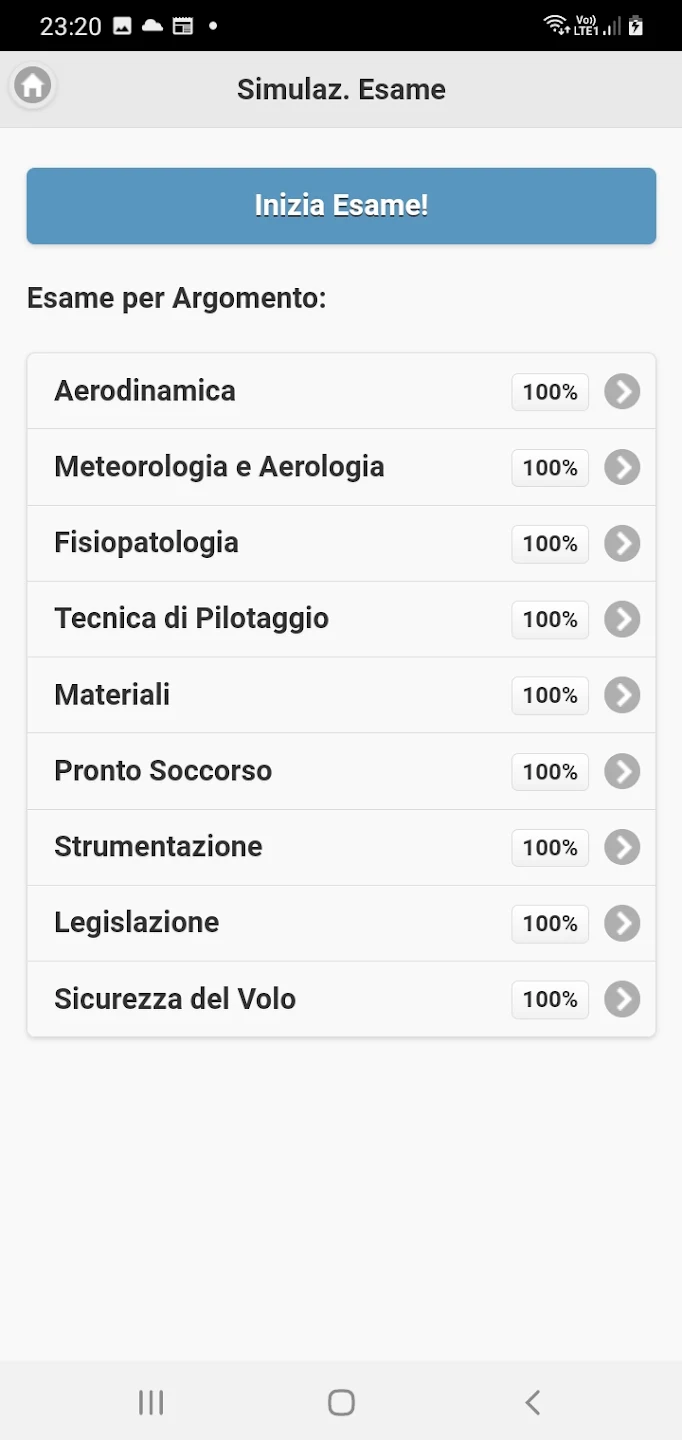Open the Aerodinamica topic row
Screen dimensions: 682x1440
(145, 391)
